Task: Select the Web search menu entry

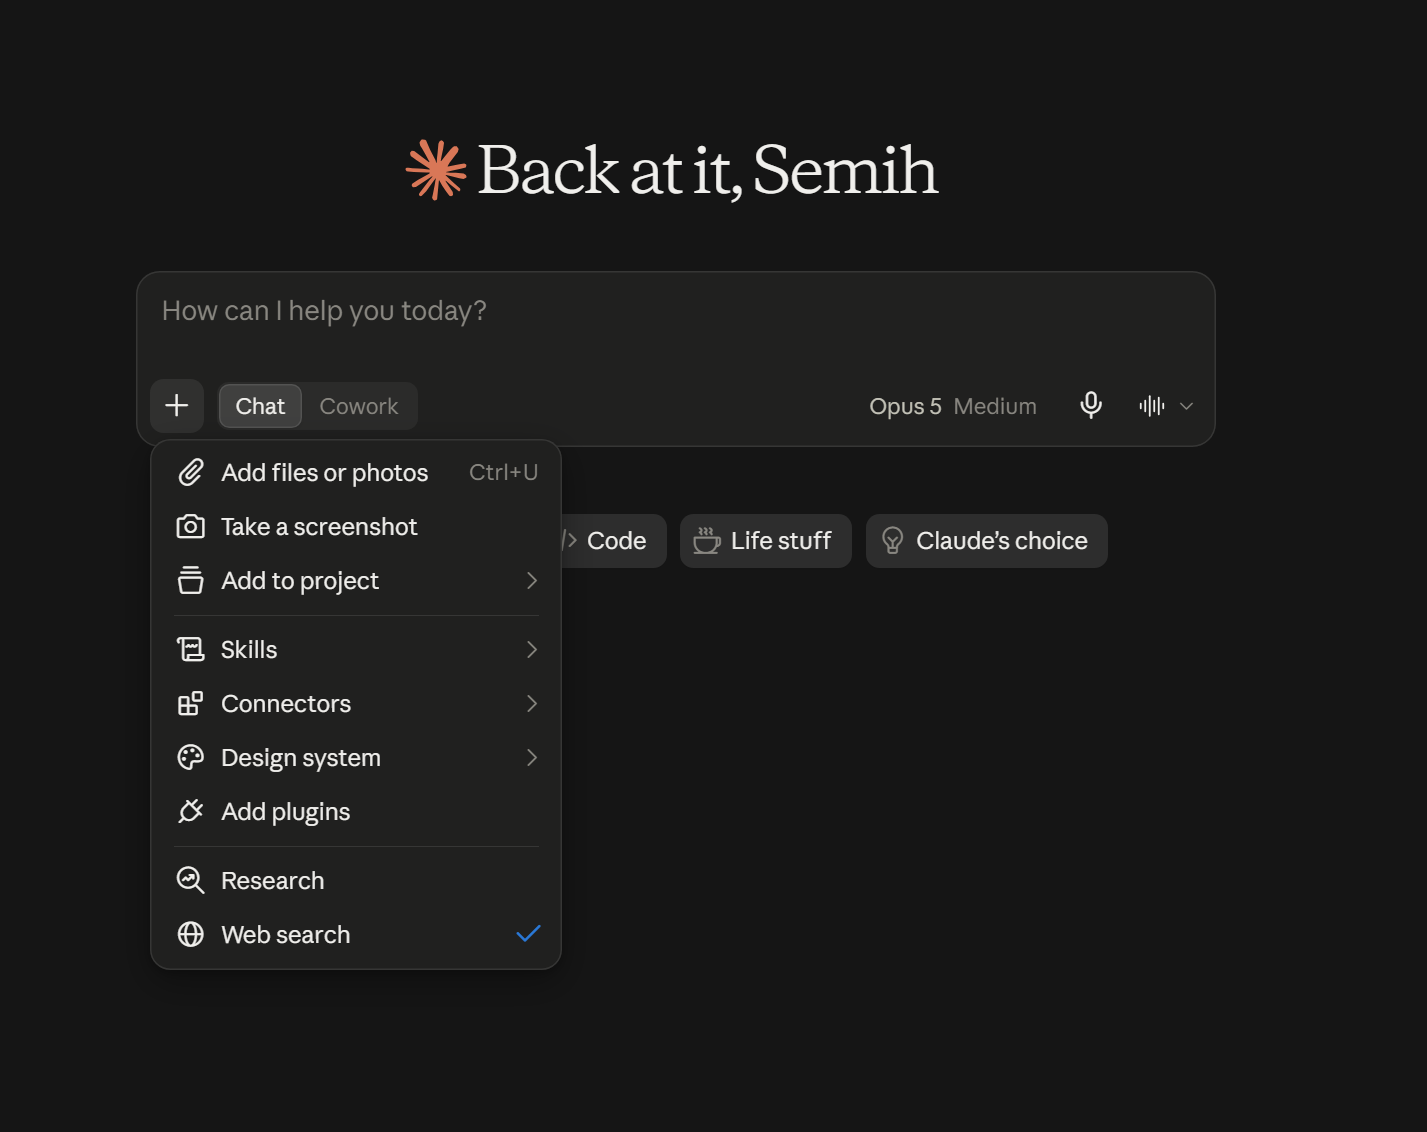Action: (x=356, y=935)
